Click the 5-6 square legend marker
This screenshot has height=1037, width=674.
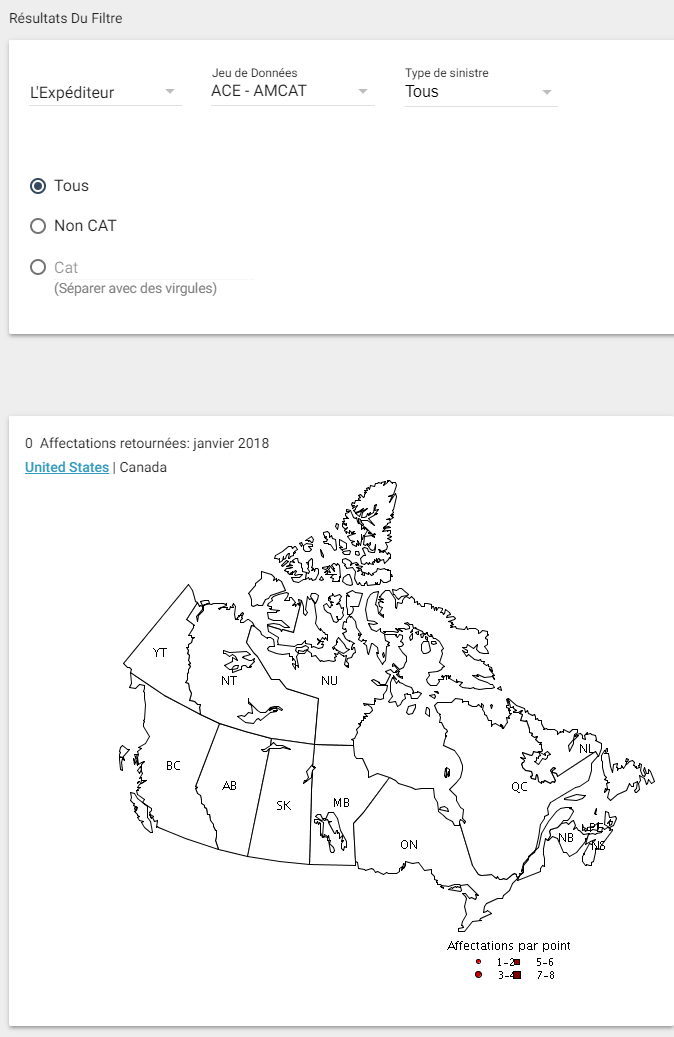coord(517,962)
